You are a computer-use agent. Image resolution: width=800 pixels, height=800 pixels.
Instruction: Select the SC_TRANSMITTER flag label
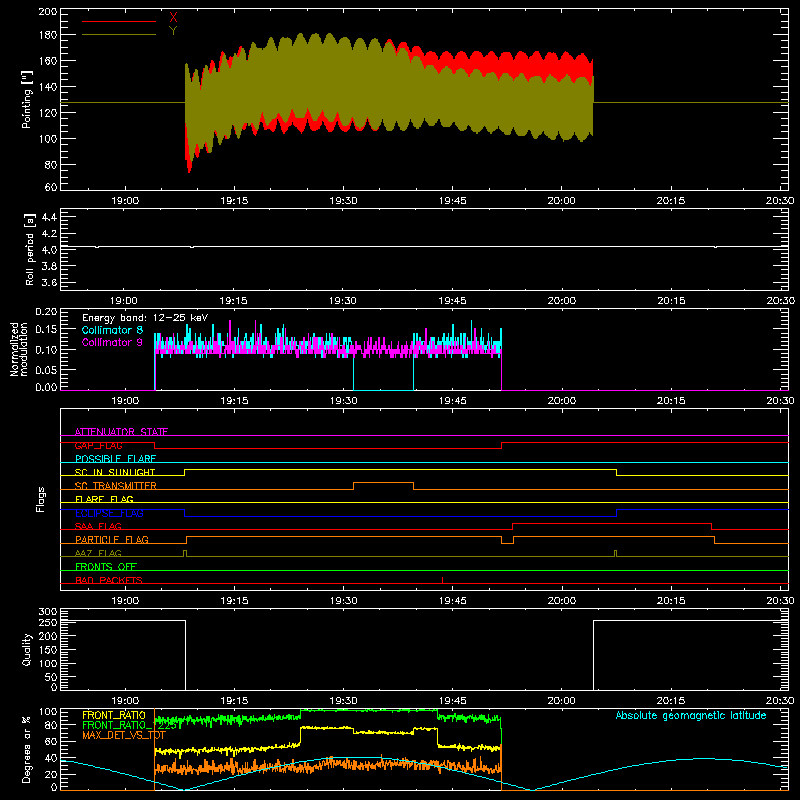pos(116,486)
